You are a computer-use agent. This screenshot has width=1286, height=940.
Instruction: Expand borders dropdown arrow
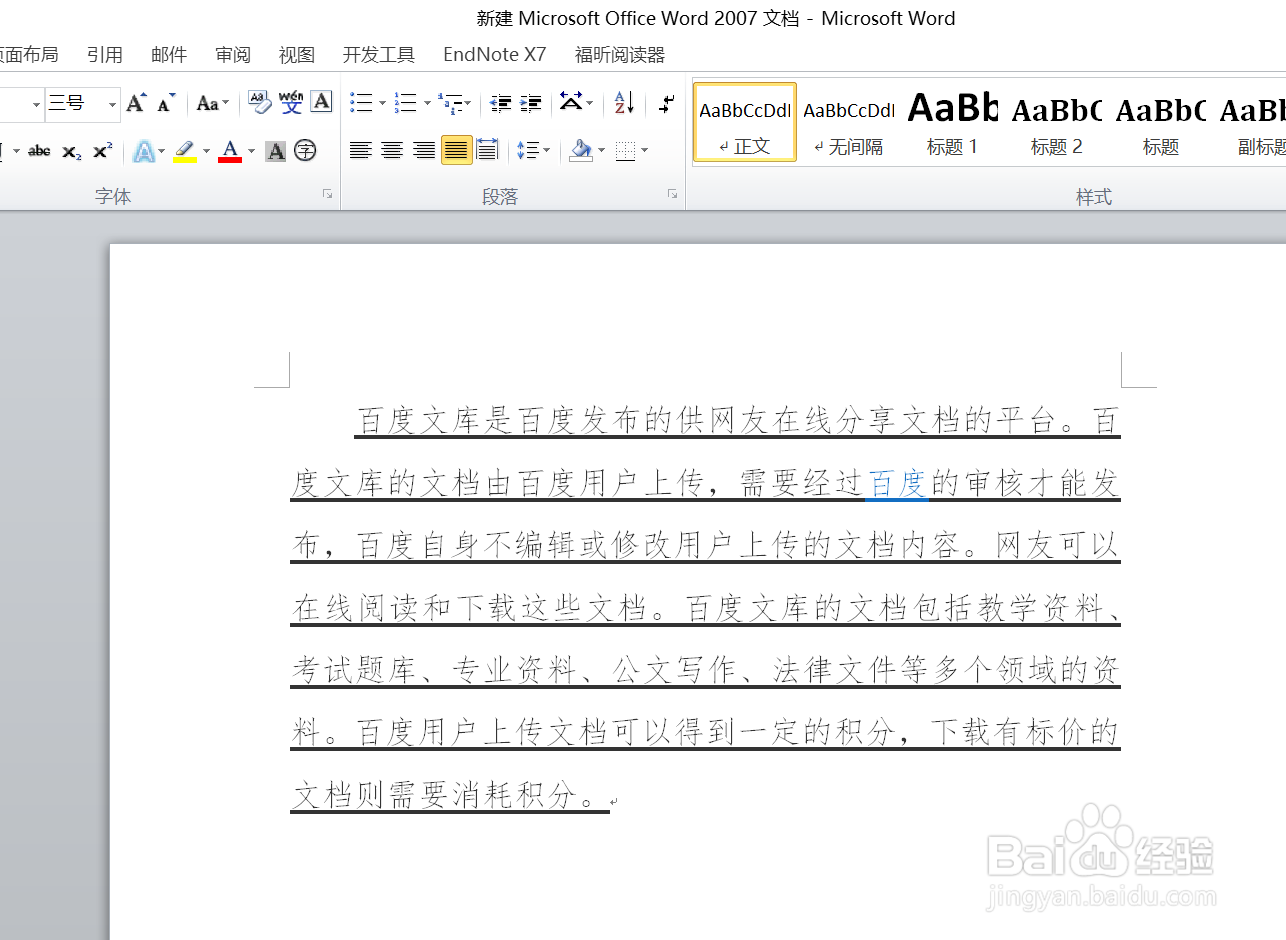(x=644, y=151)
